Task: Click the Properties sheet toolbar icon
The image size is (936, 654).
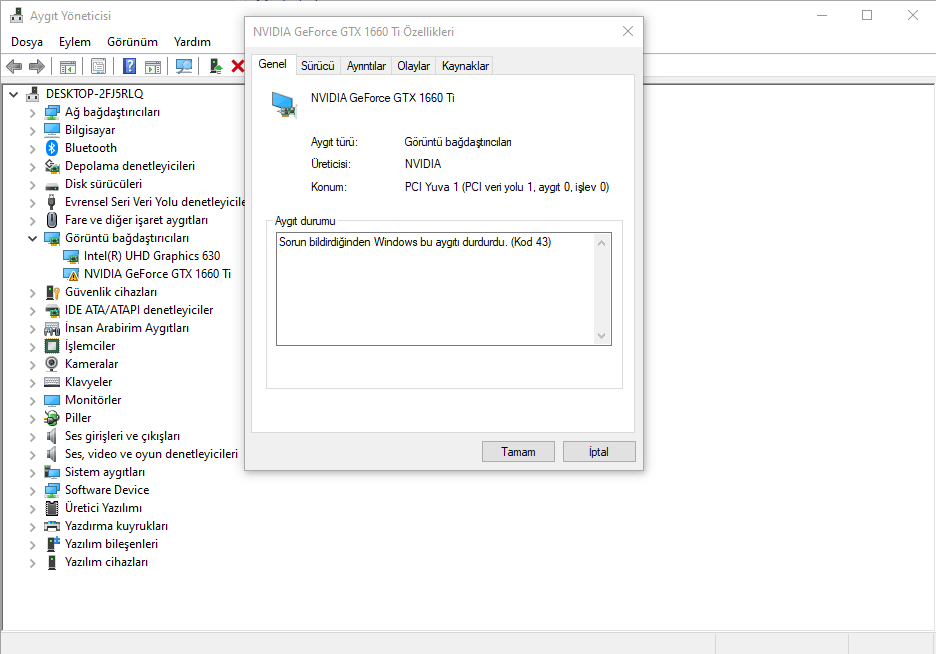Action: pos(98,66)
